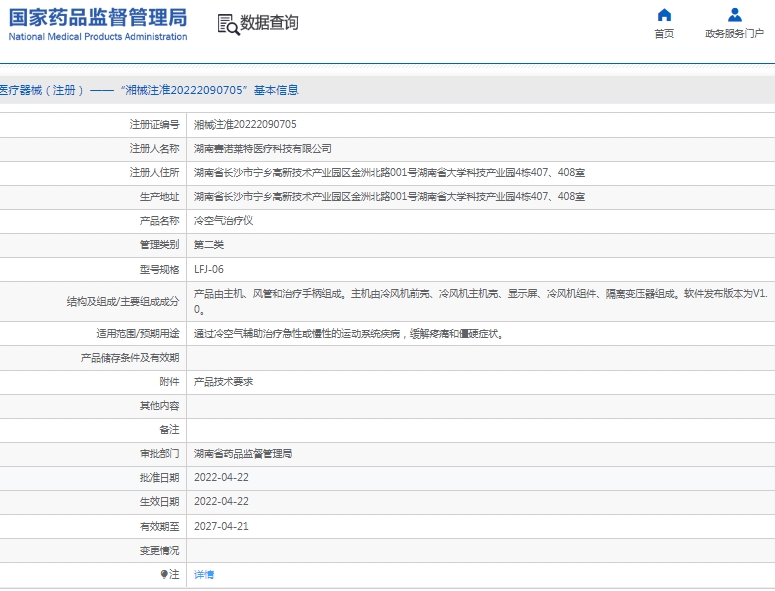Click the 注册人名称 row label
This screenshot has width=775, height=591.
(x=154, y=149)
